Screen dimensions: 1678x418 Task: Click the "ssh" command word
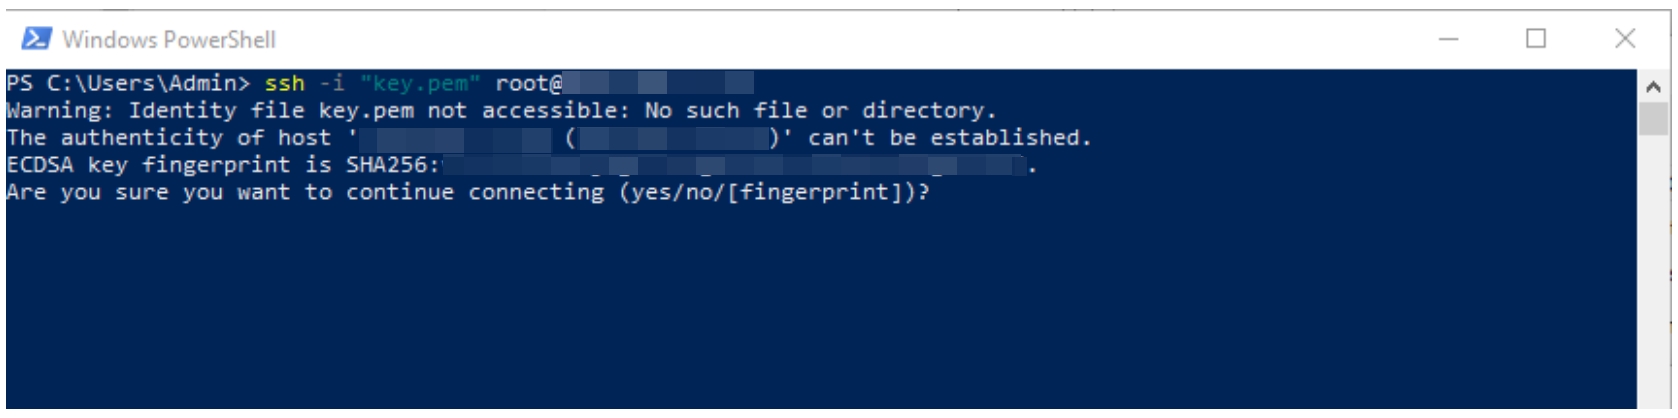click(x=284, y=84)
